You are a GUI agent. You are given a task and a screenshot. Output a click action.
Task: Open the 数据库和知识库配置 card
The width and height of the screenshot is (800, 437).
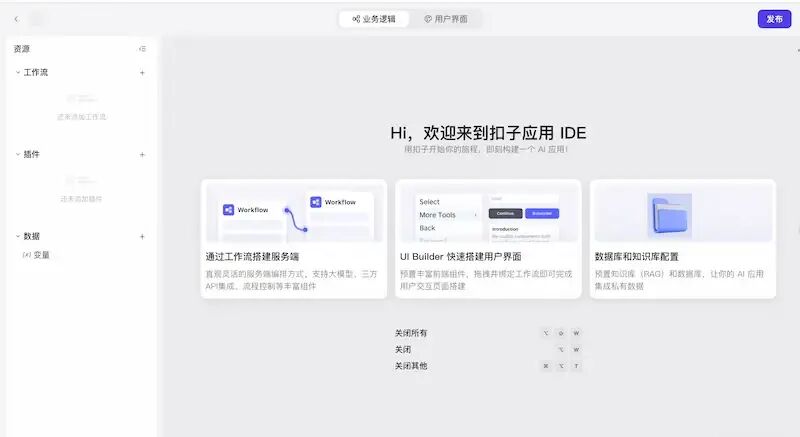[x=683, y=239]
